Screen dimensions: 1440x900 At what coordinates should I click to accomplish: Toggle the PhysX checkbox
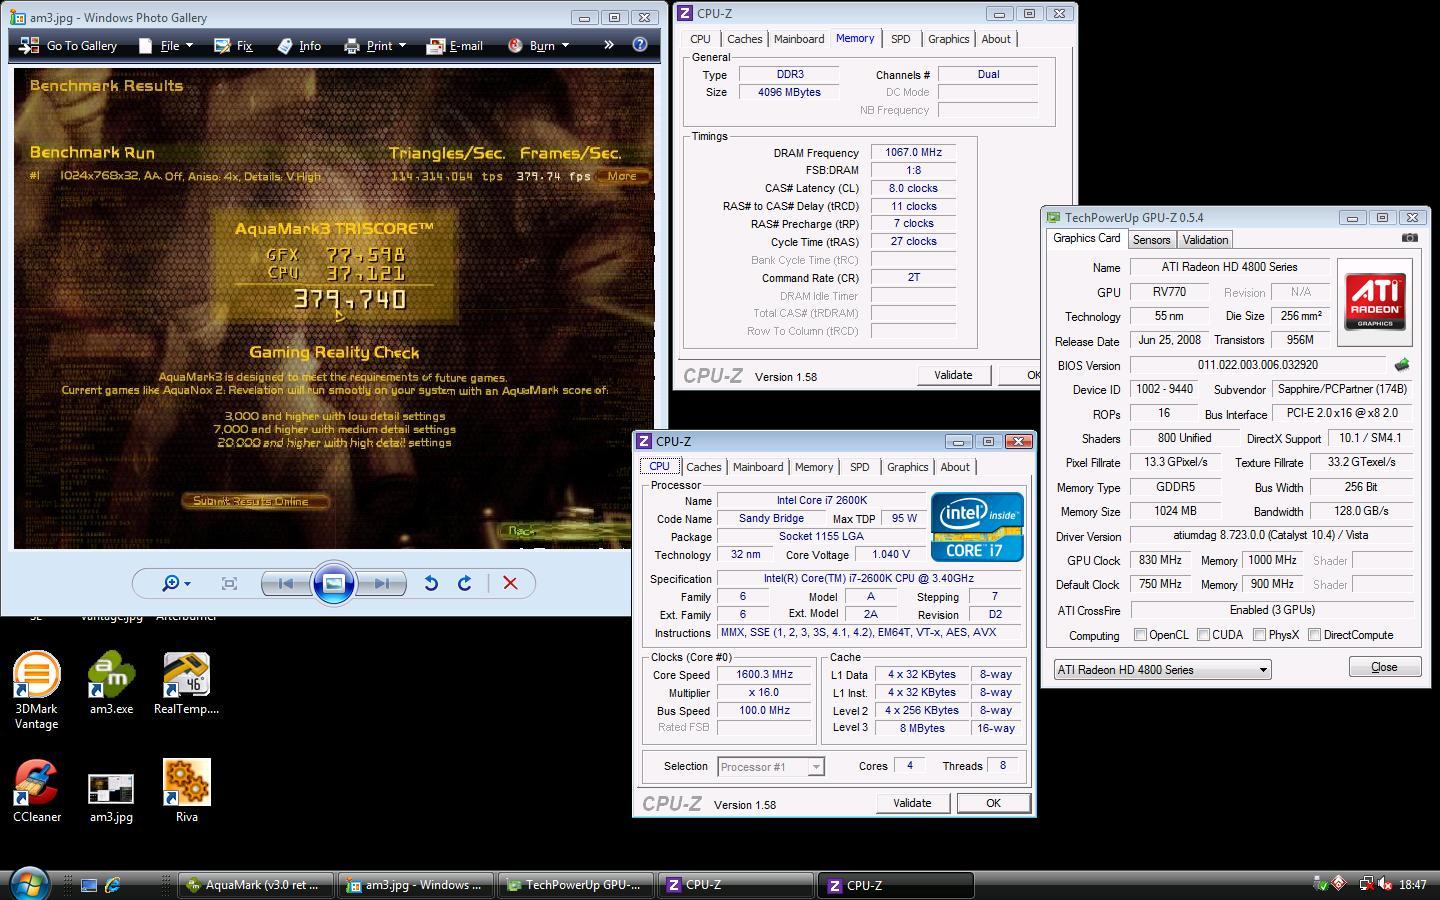coord(1259,635)
